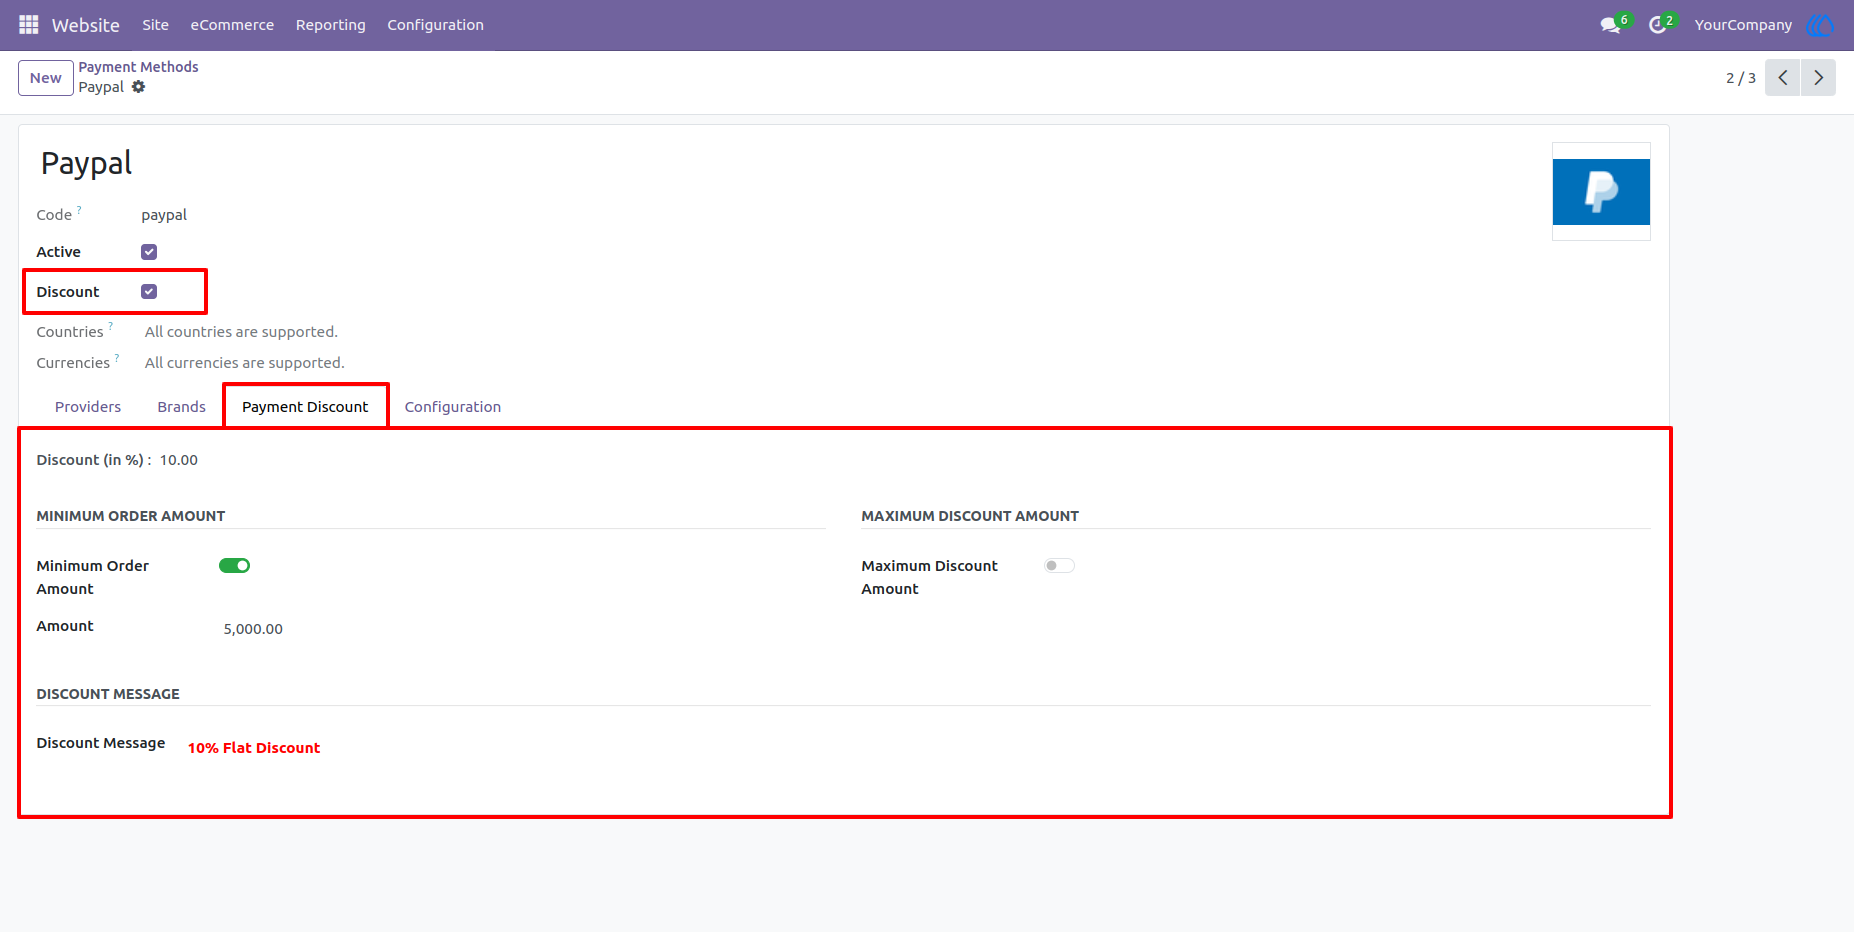This screenshot has width=1854, height=932.
Task: Edit the minimum Amount value 5,000.00
Action: coord(253,629)
